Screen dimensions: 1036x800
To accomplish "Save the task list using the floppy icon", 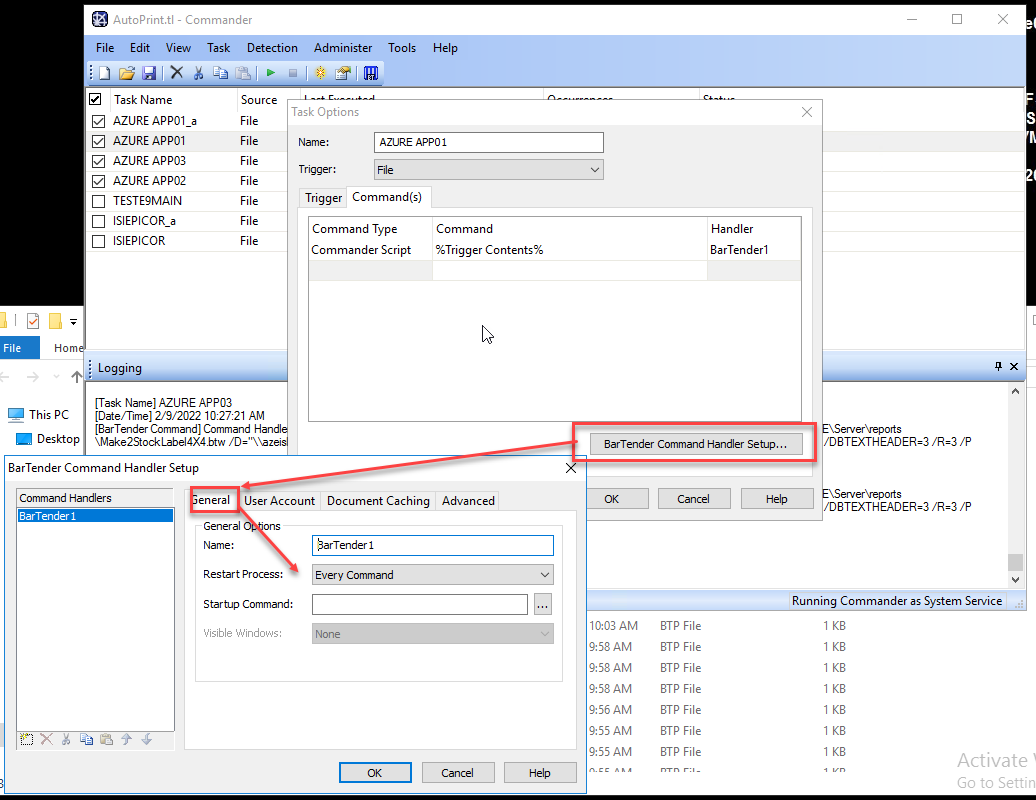I will (149, 73).
